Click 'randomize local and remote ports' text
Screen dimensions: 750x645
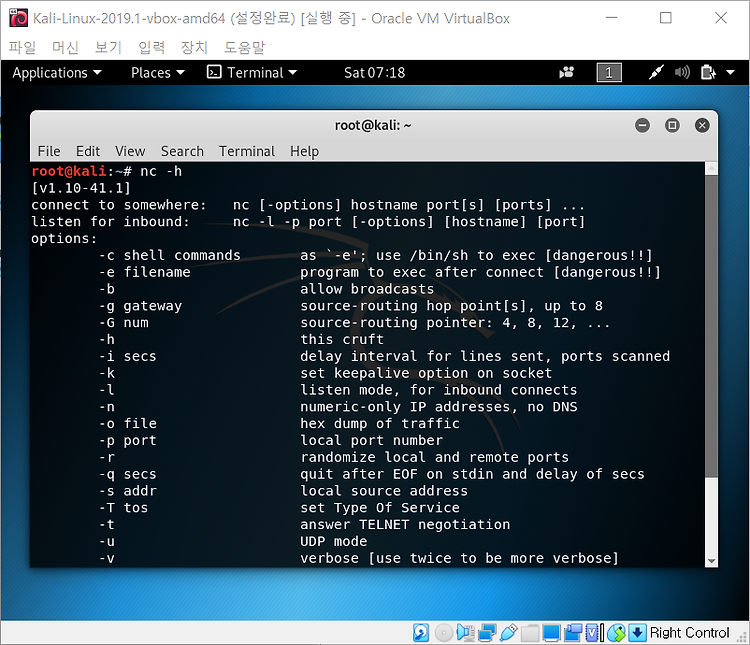[435, 457]
